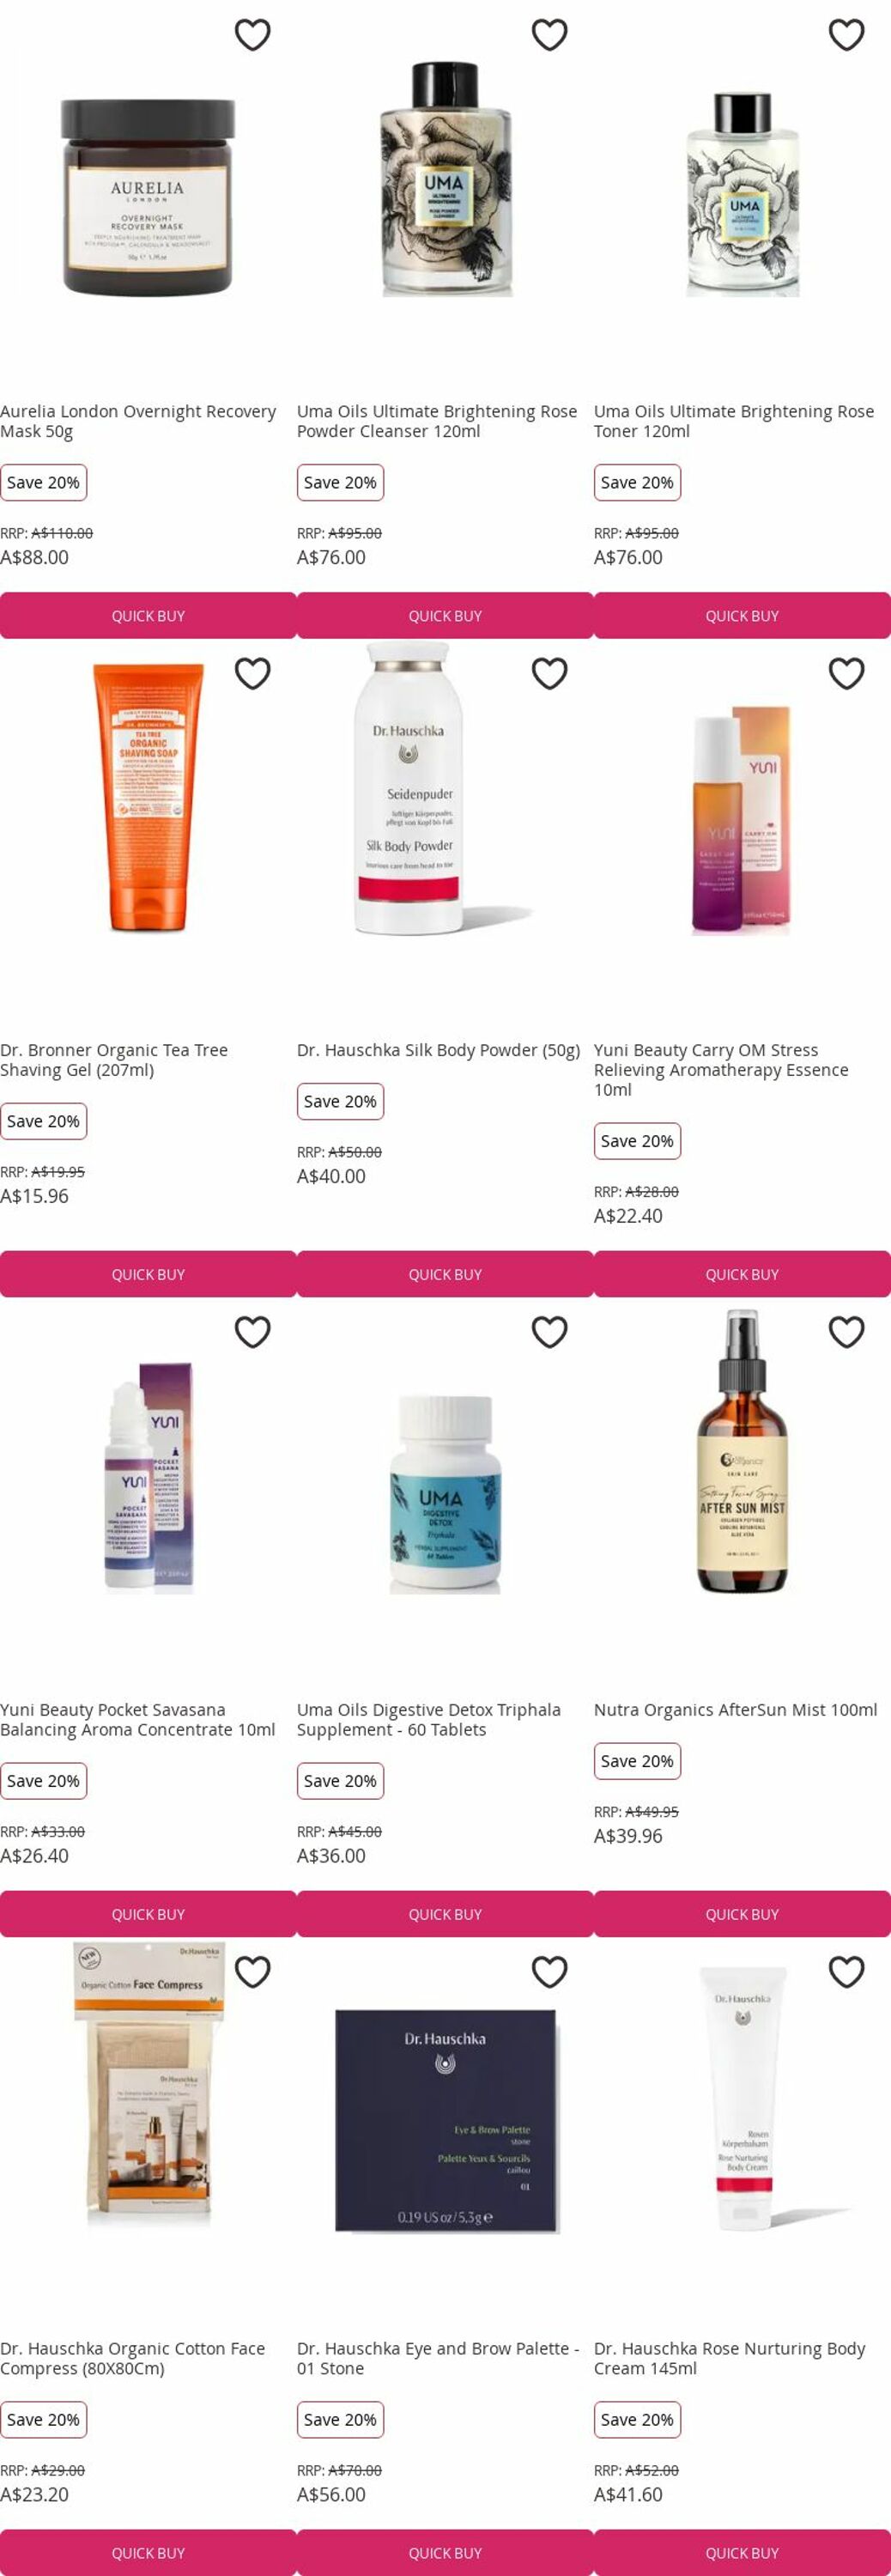Open Uma Oils Rose Toner 120ml product link
This screenshot has width=891, height=2576.
tap(734, 421)
